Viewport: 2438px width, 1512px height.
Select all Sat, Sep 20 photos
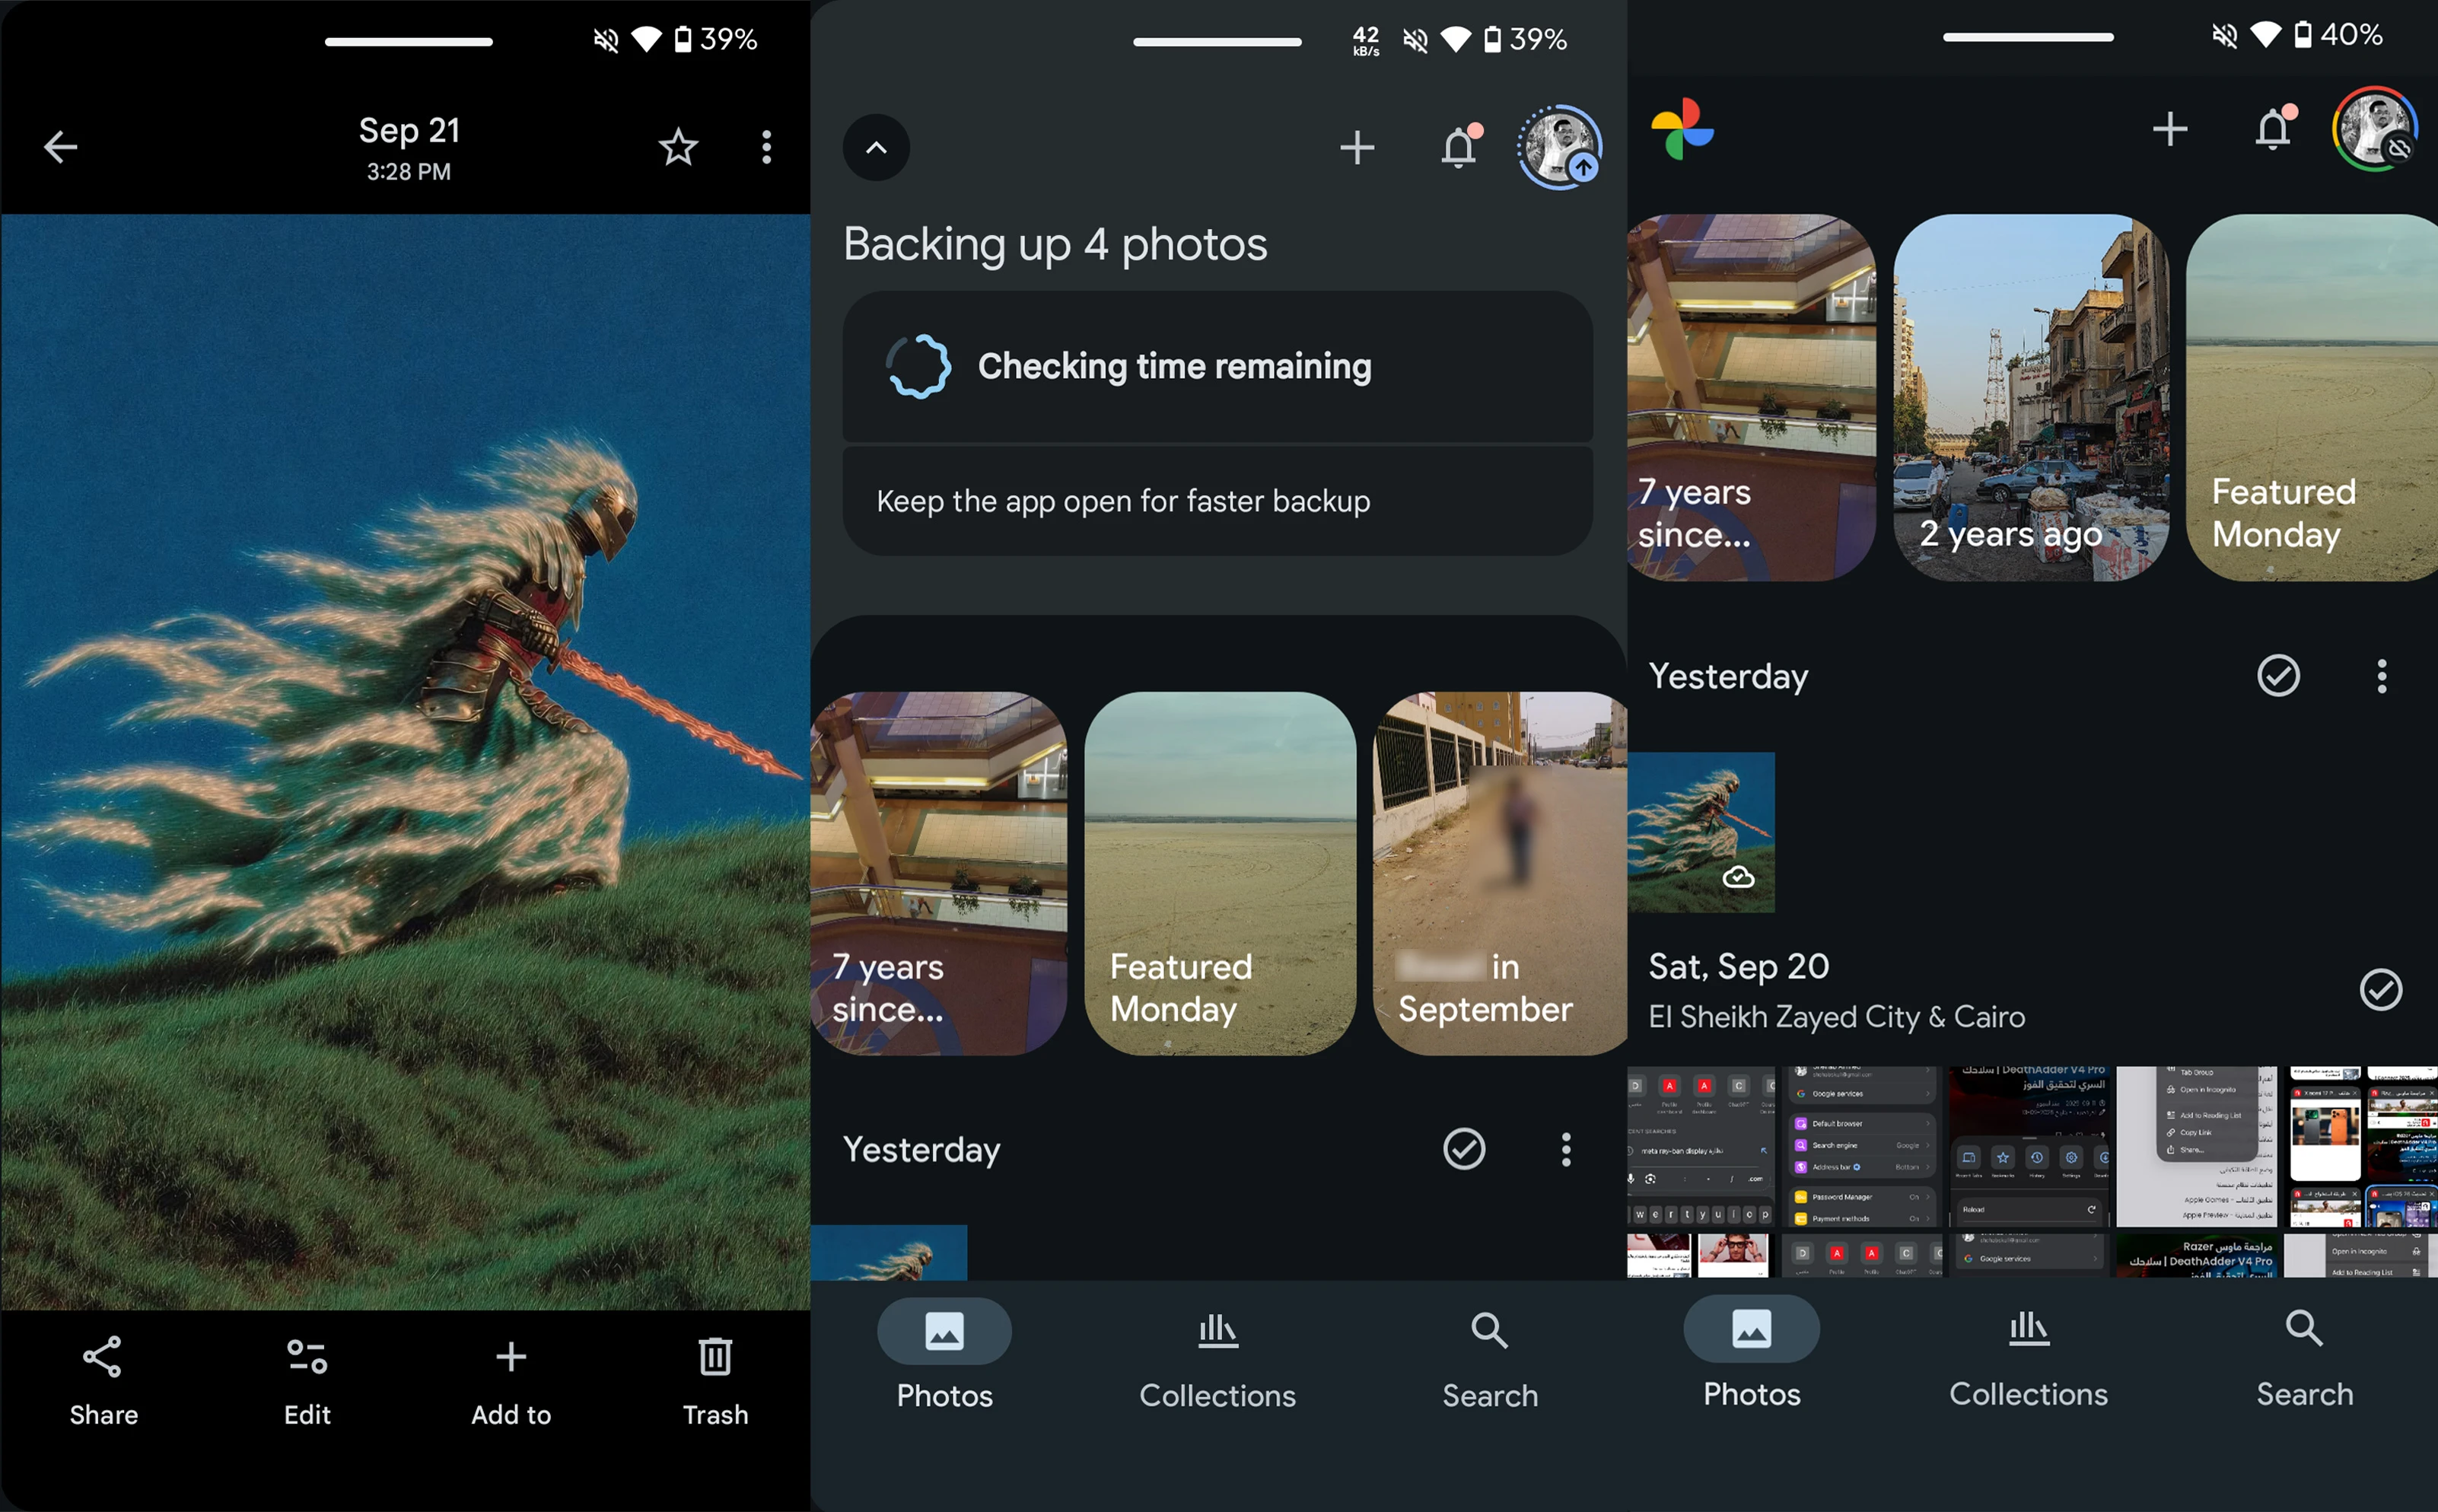(x=2381, y=990)
